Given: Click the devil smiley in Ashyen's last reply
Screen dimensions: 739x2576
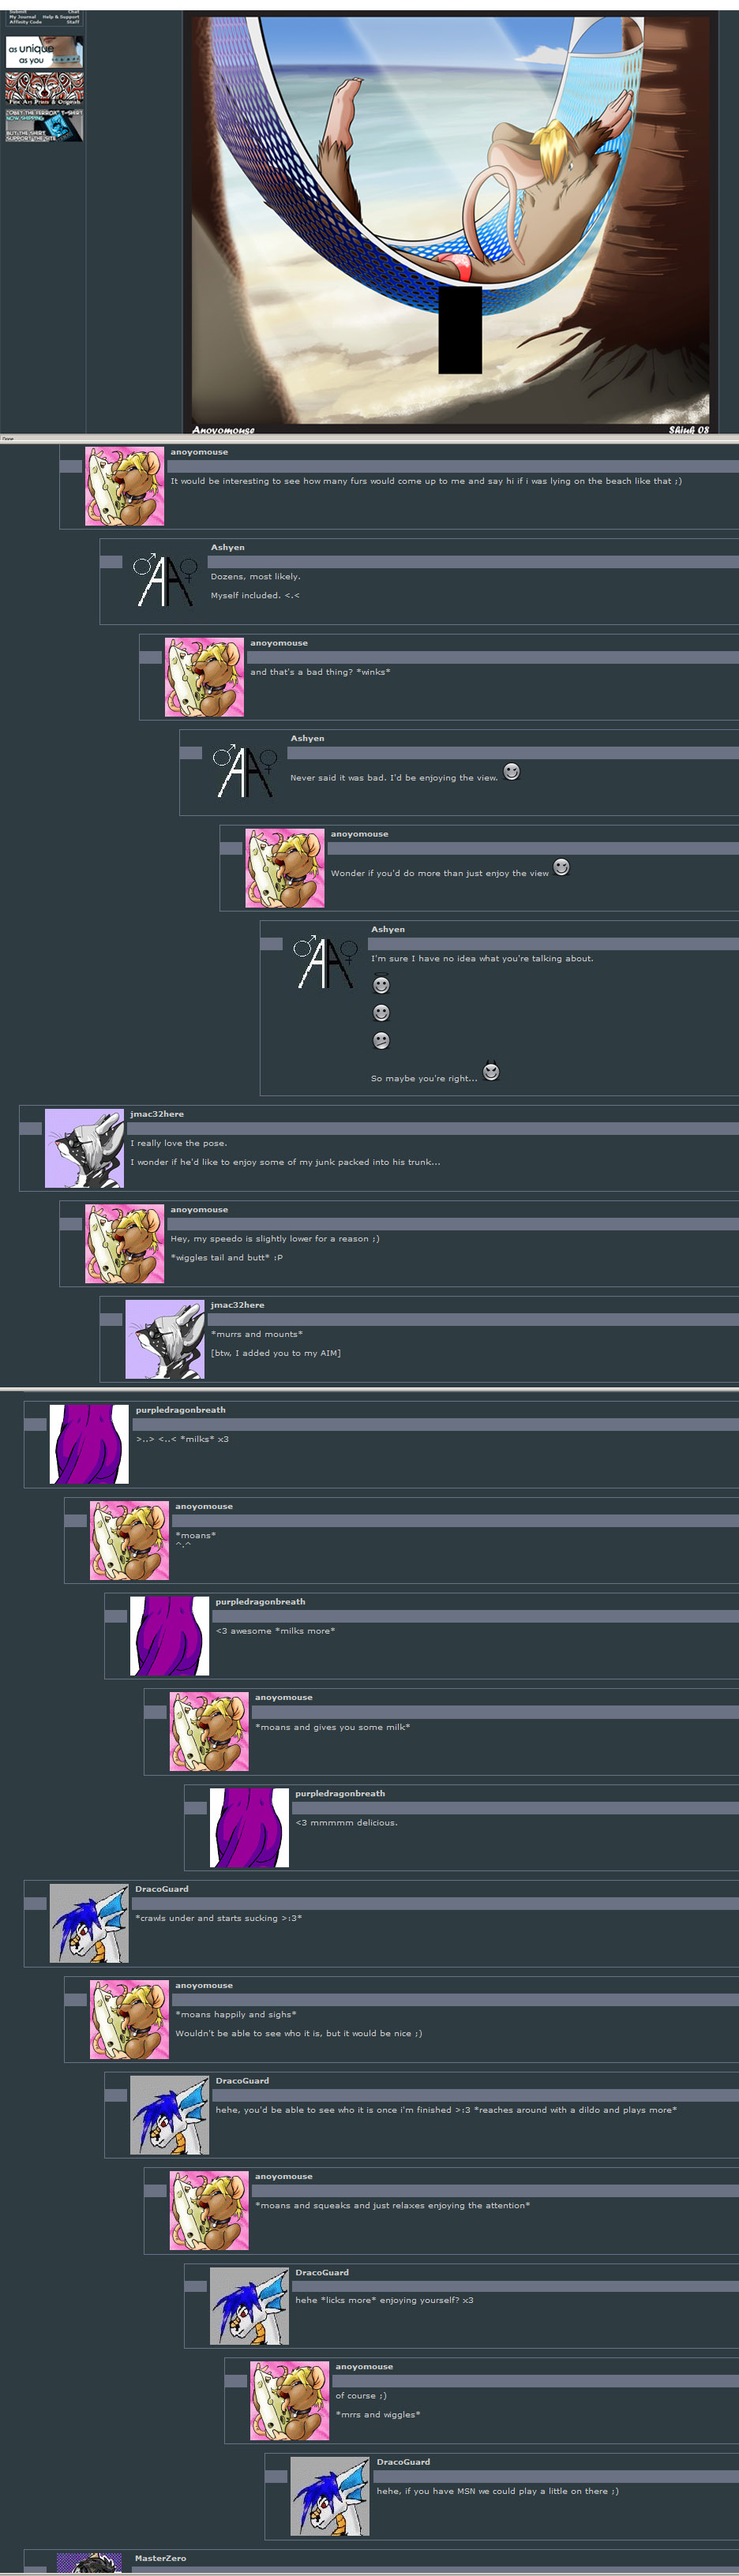Looking at the screenshot, I should (x=491, y=1071).
